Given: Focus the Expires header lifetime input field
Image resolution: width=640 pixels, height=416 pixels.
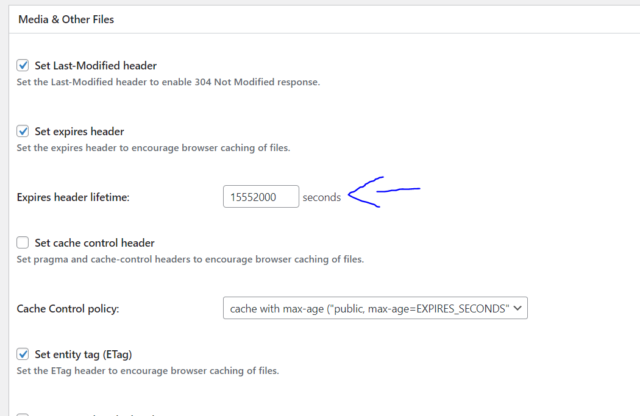Looking at the screenshot, I should coord(261,197).
